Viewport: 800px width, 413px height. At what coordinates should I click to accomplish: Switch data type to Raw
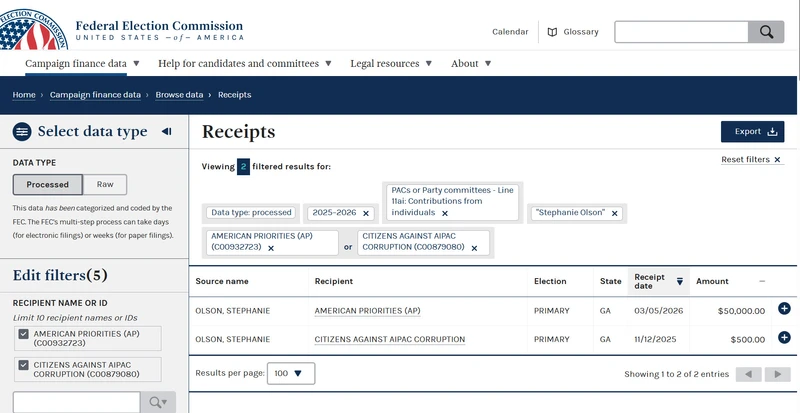pos(105,184)
